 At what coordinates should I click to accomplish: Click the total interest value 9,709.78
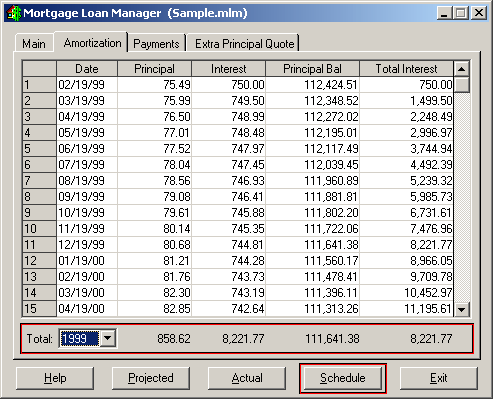click(406, 277)
